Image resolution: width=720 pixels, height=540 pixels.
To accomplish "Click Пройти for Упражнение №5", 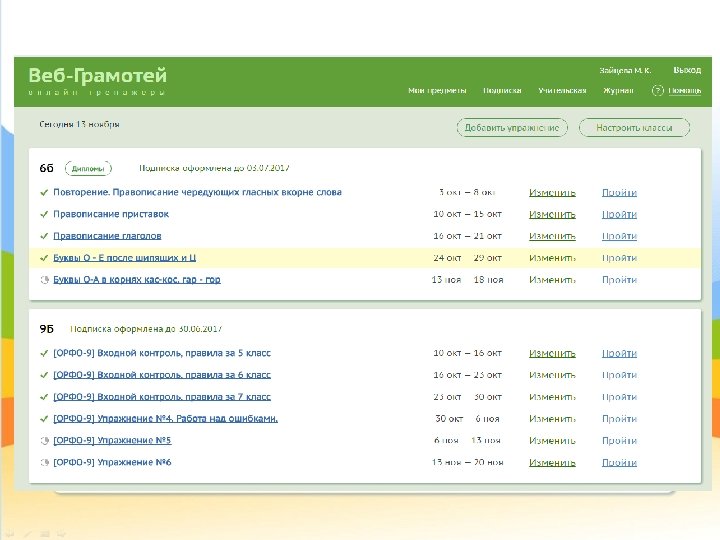I will pos(619,441).
